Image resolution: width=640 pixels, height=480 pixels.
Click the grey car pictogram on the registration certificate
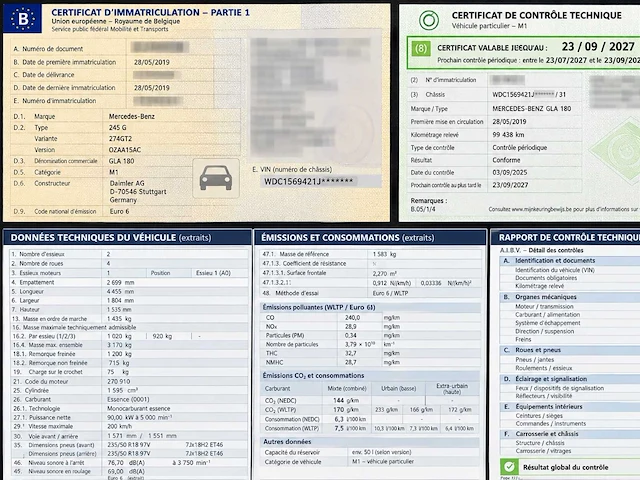[216, 178]
